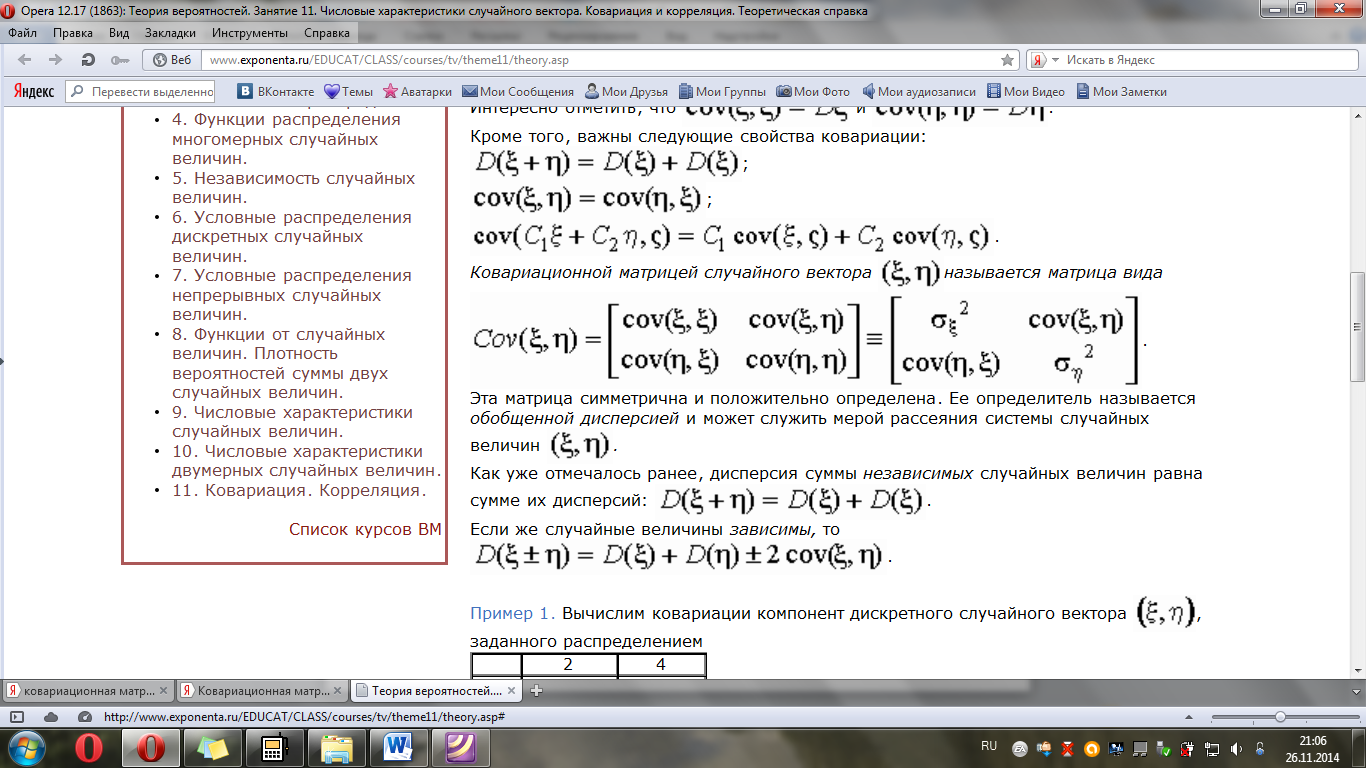Open the Мои Друзья bookmark
Image resolution: width=1366 pixels, height=768 pixels.
click(x=626, y=92)
